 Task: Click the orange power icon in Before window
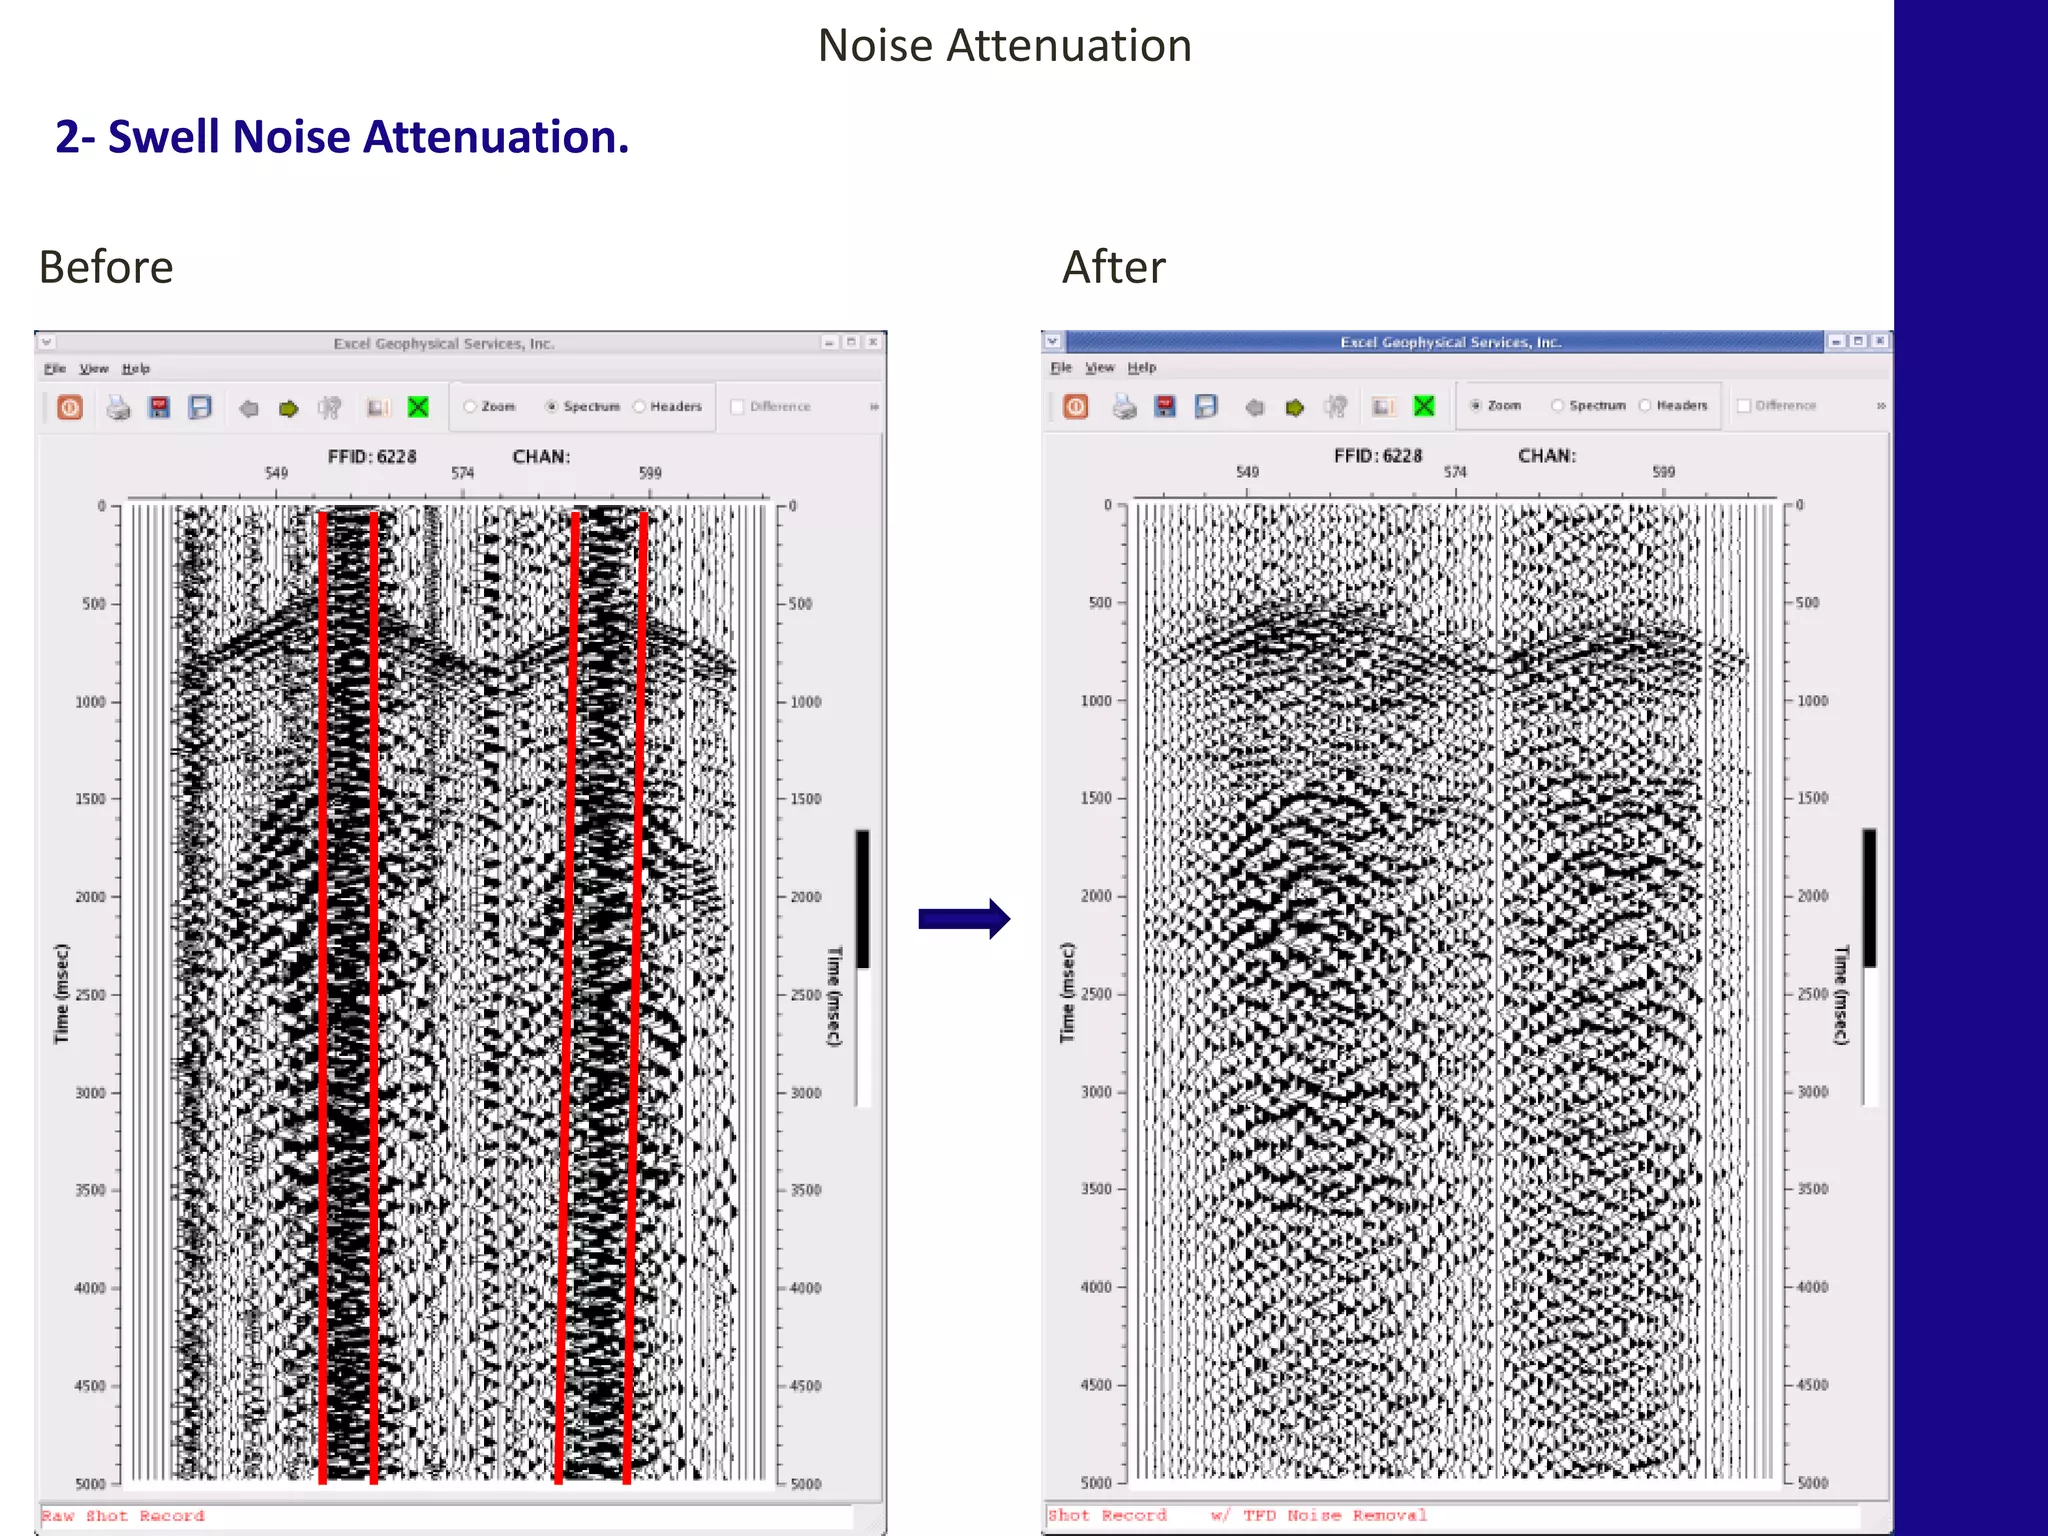pyautogui.click(x=70, y=407)
